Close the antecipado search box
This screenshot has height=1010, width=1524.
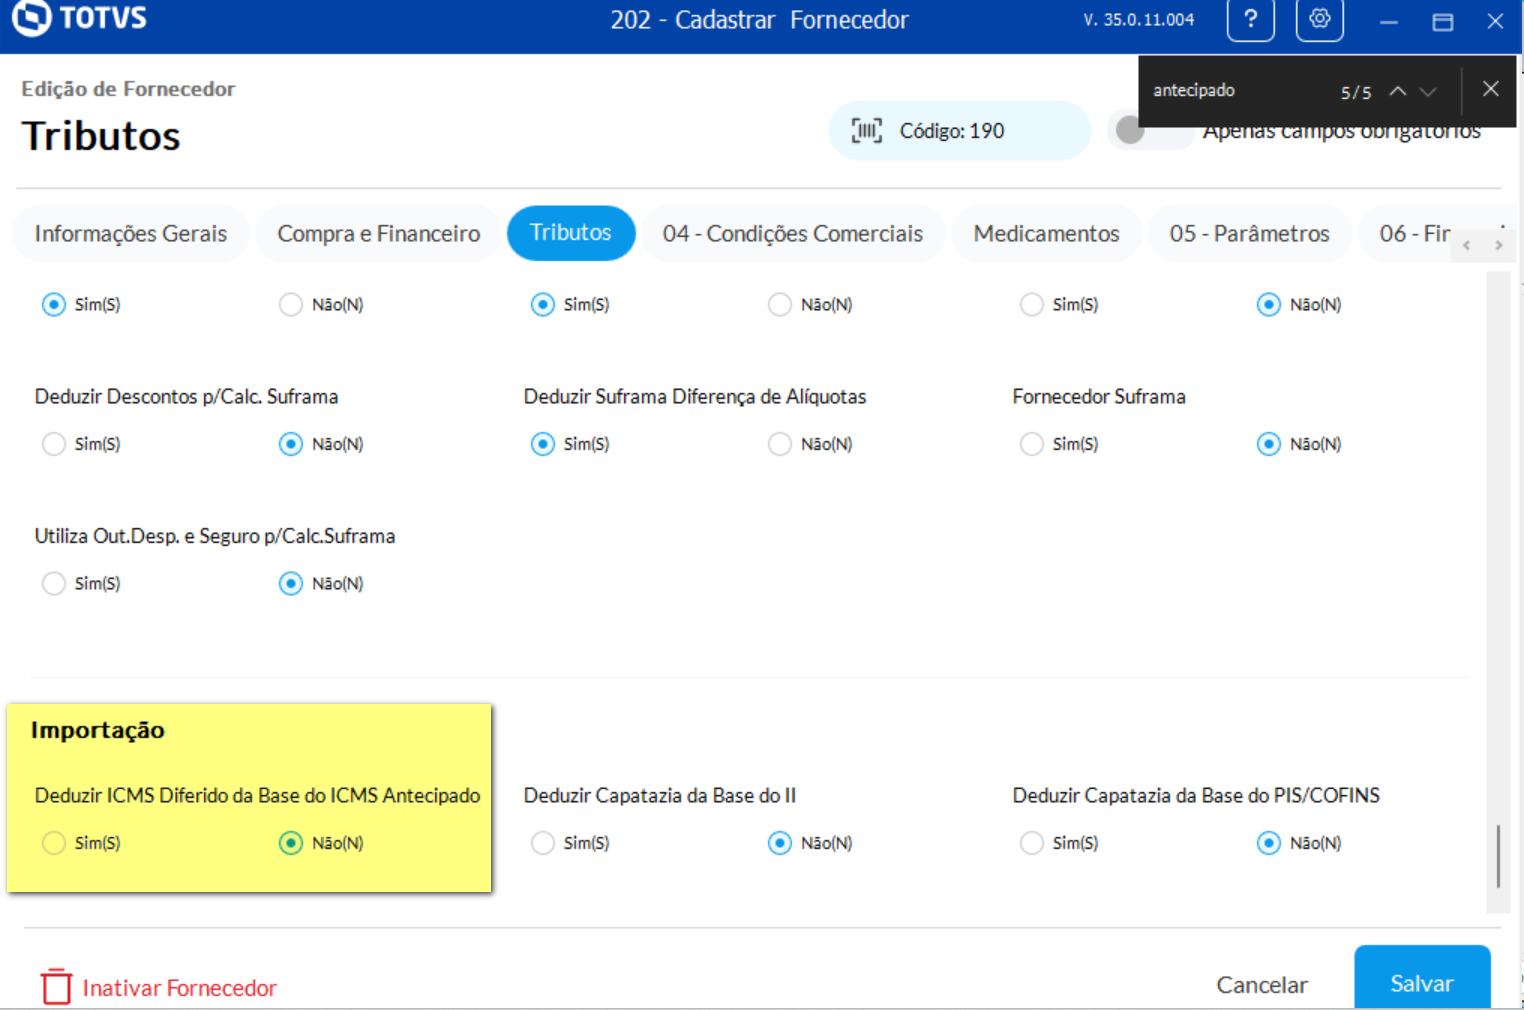(x=1490, y=89)
